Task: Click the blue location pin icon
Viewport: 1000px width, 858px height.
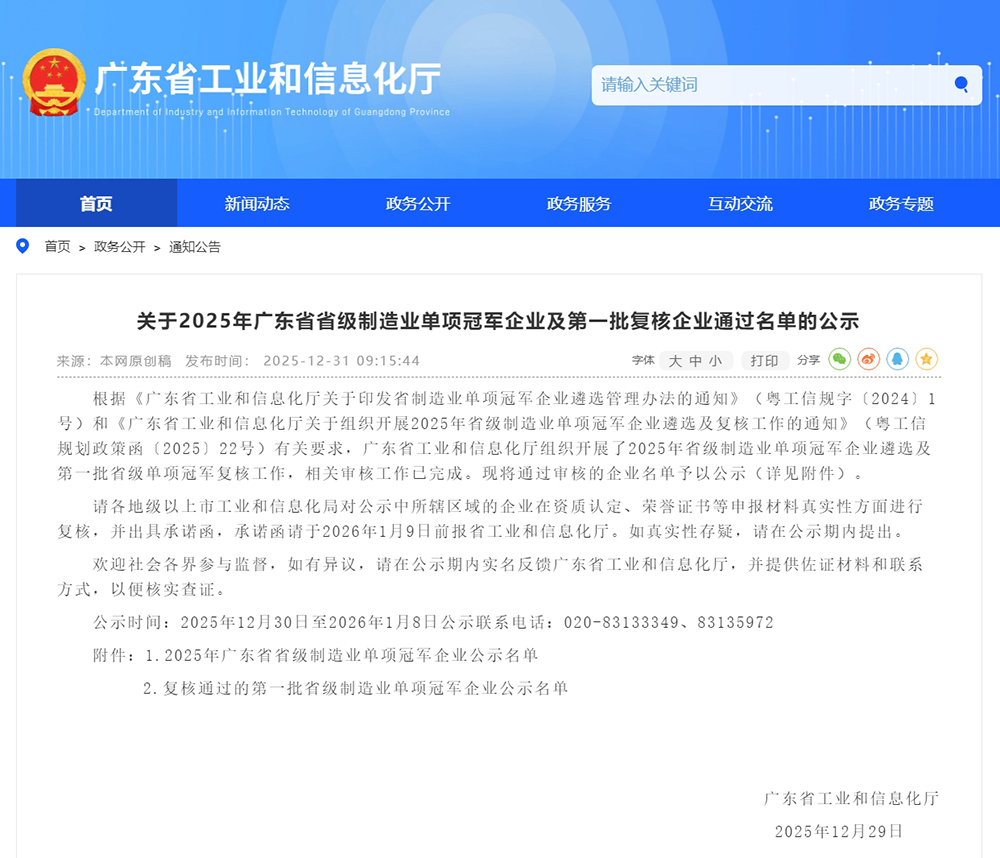Action: pyautogui.click(x=23, y=246)
